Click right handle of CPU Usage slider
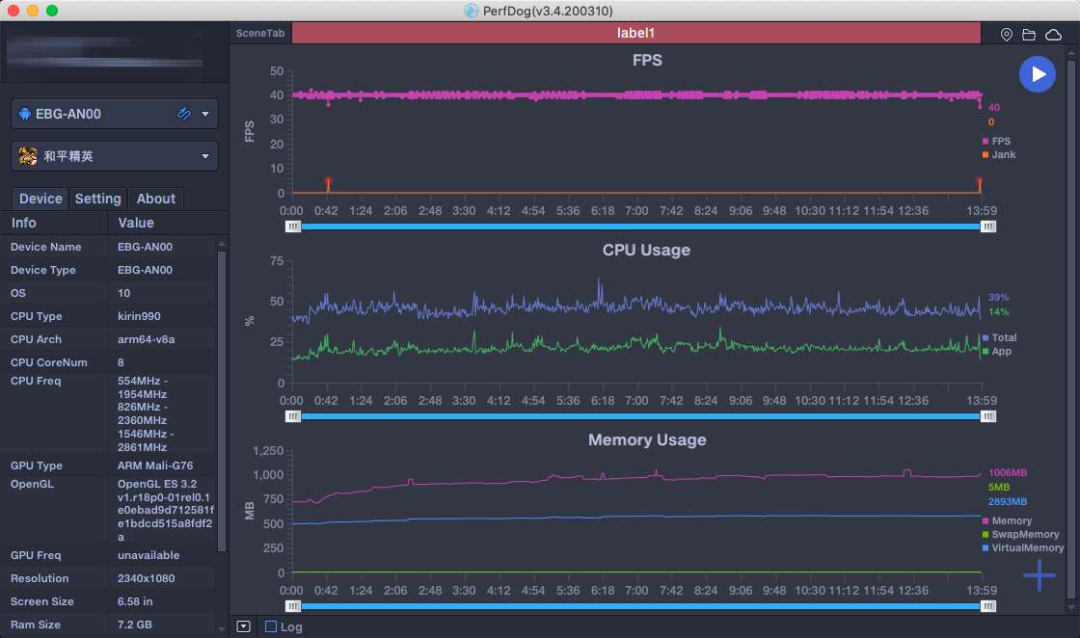The height and width of the screenshot is (638, 1080). pyautogui.click(x=988, y=416)
